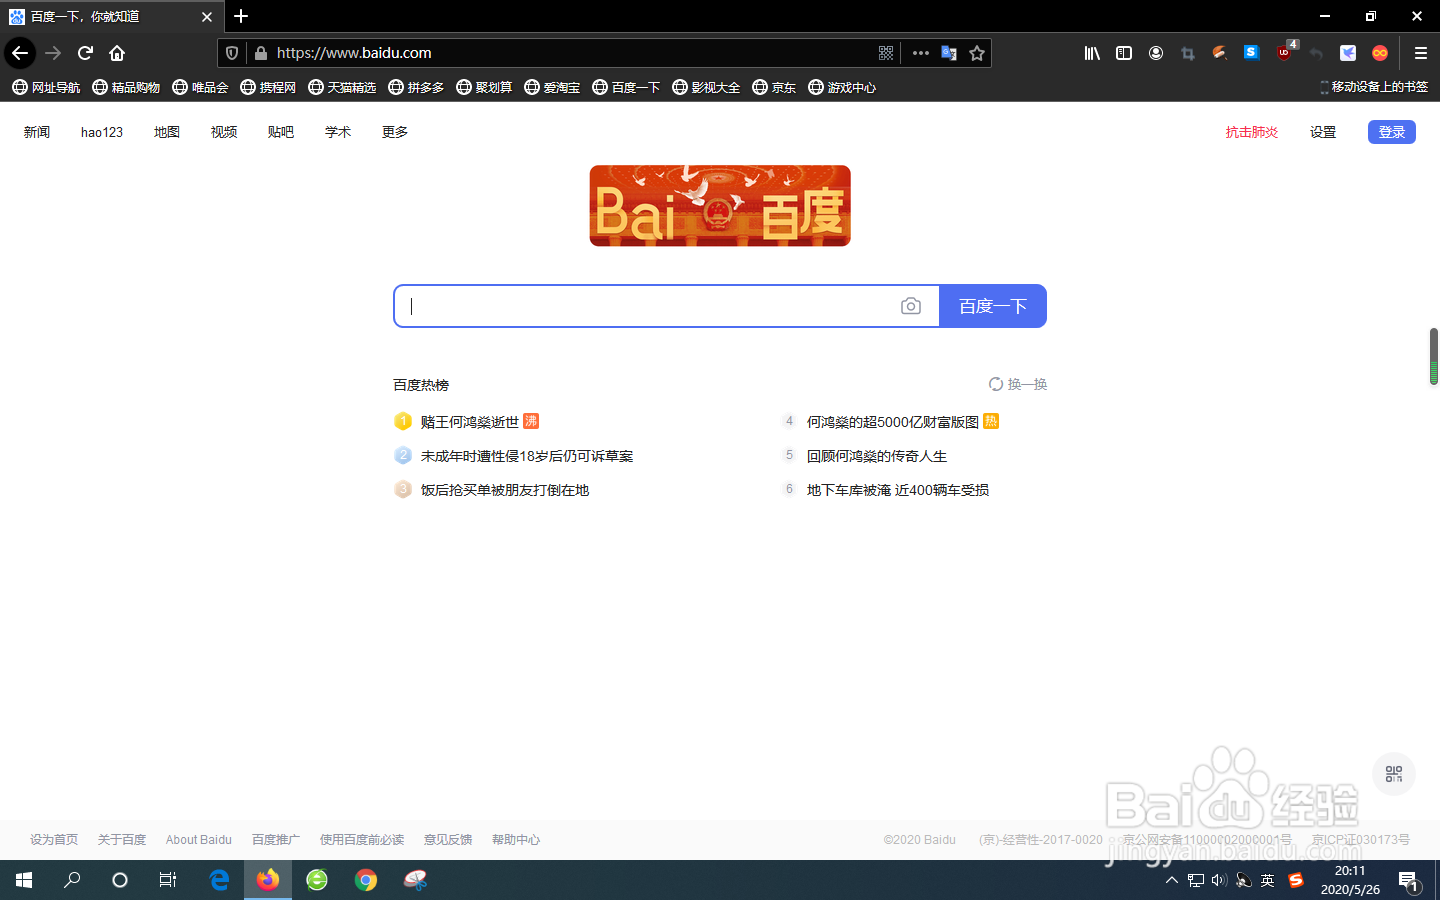1440x900 pixels.
Task: Open 移动设备上的书签 folder
Action: click(x=1374, y=87)
